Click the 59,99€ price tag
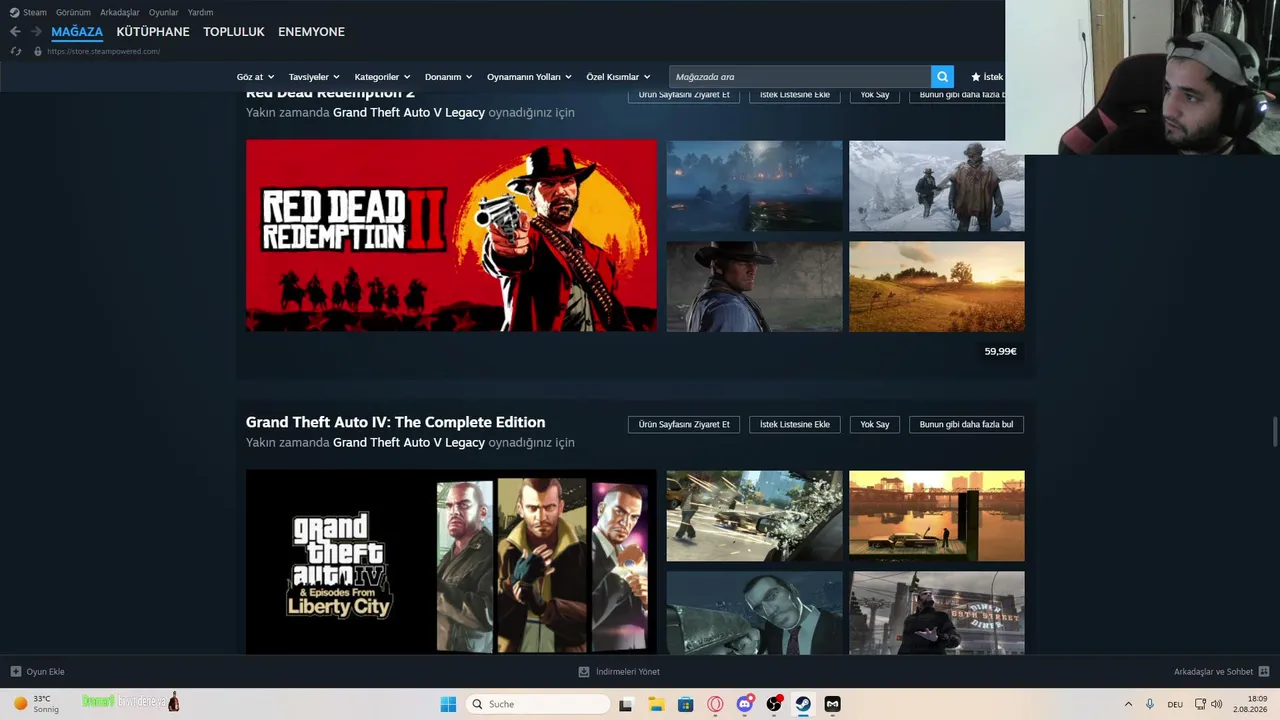Viewport: 1280px width, 720px height. 1000,351
